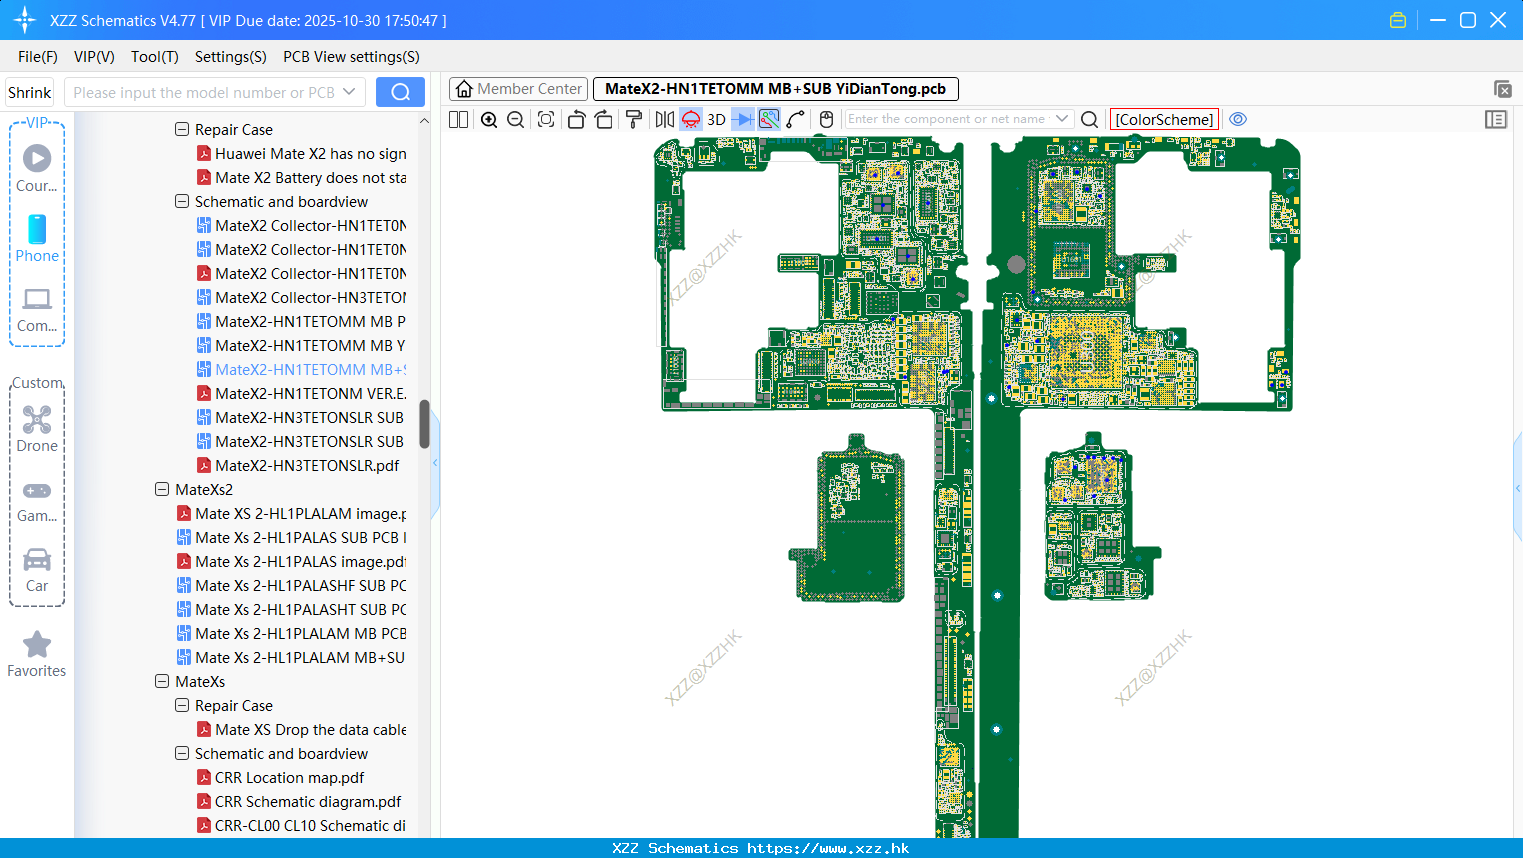Fit the board to the window

[546, 119]
